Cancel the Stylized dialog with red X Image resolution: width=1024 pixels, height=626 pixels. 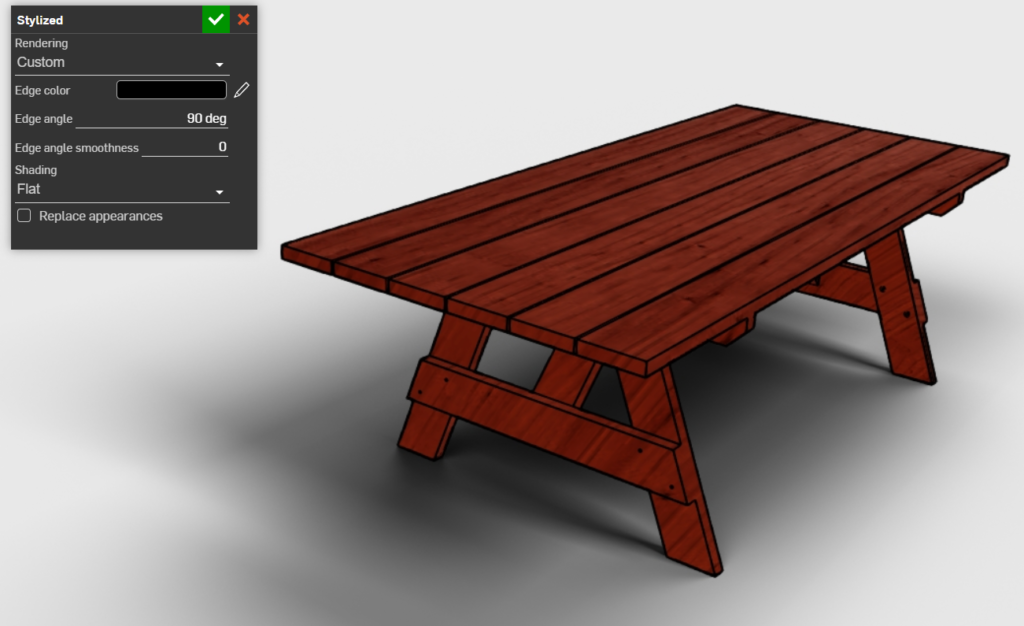(244, 20)
